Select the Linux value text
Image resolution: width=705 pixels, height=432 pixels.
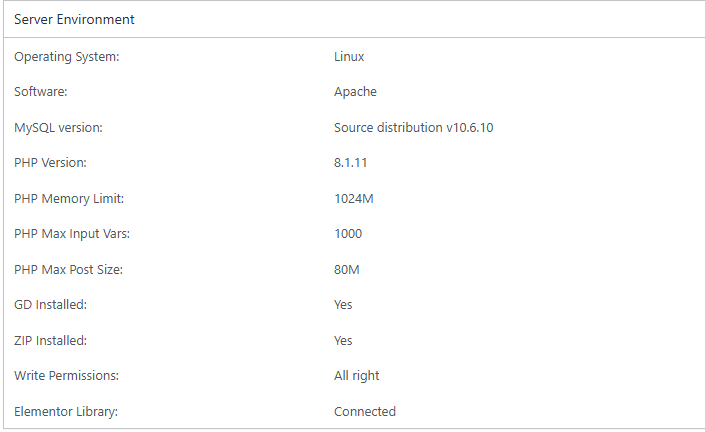349,57
